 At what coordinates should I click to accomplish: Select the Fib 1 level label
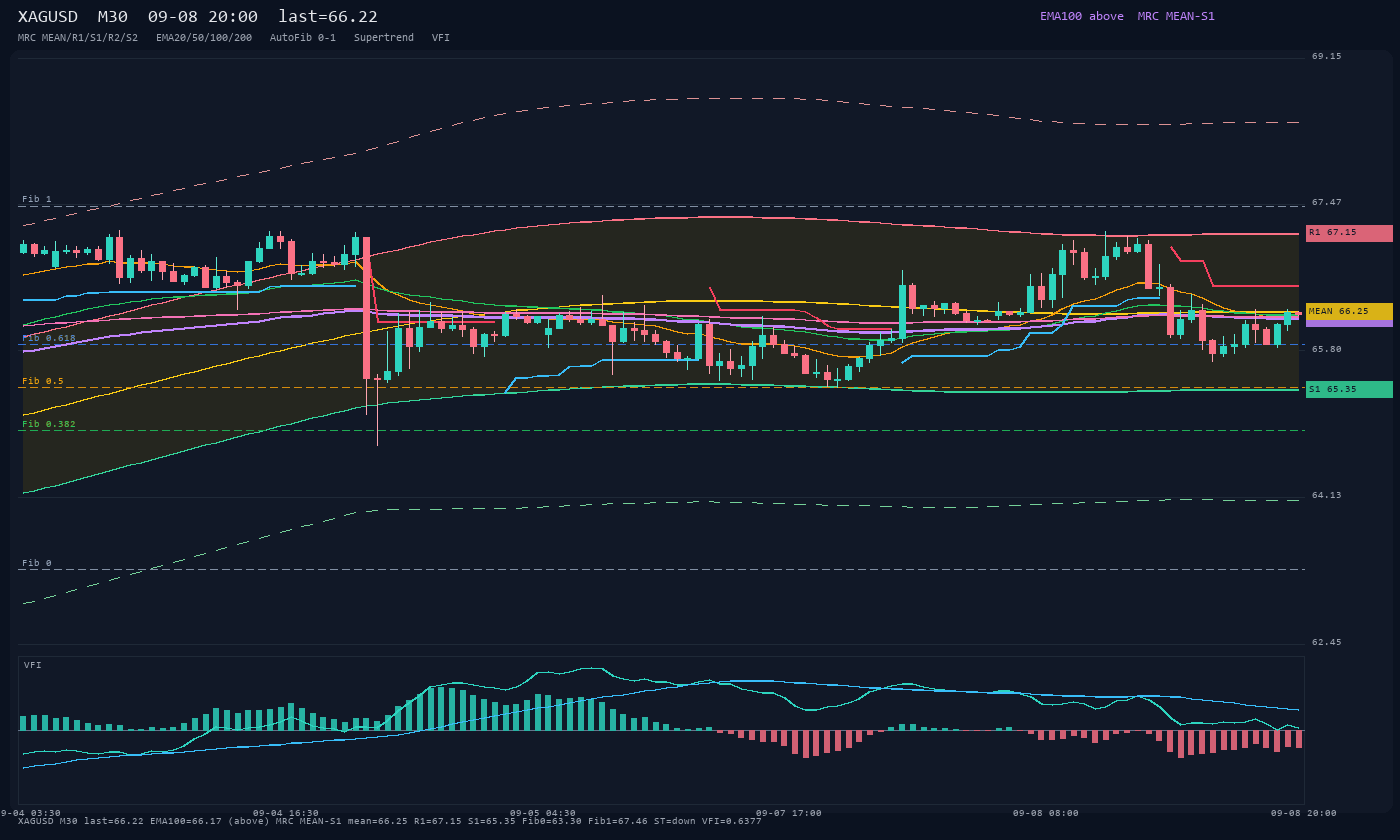[x=37, y=199]
